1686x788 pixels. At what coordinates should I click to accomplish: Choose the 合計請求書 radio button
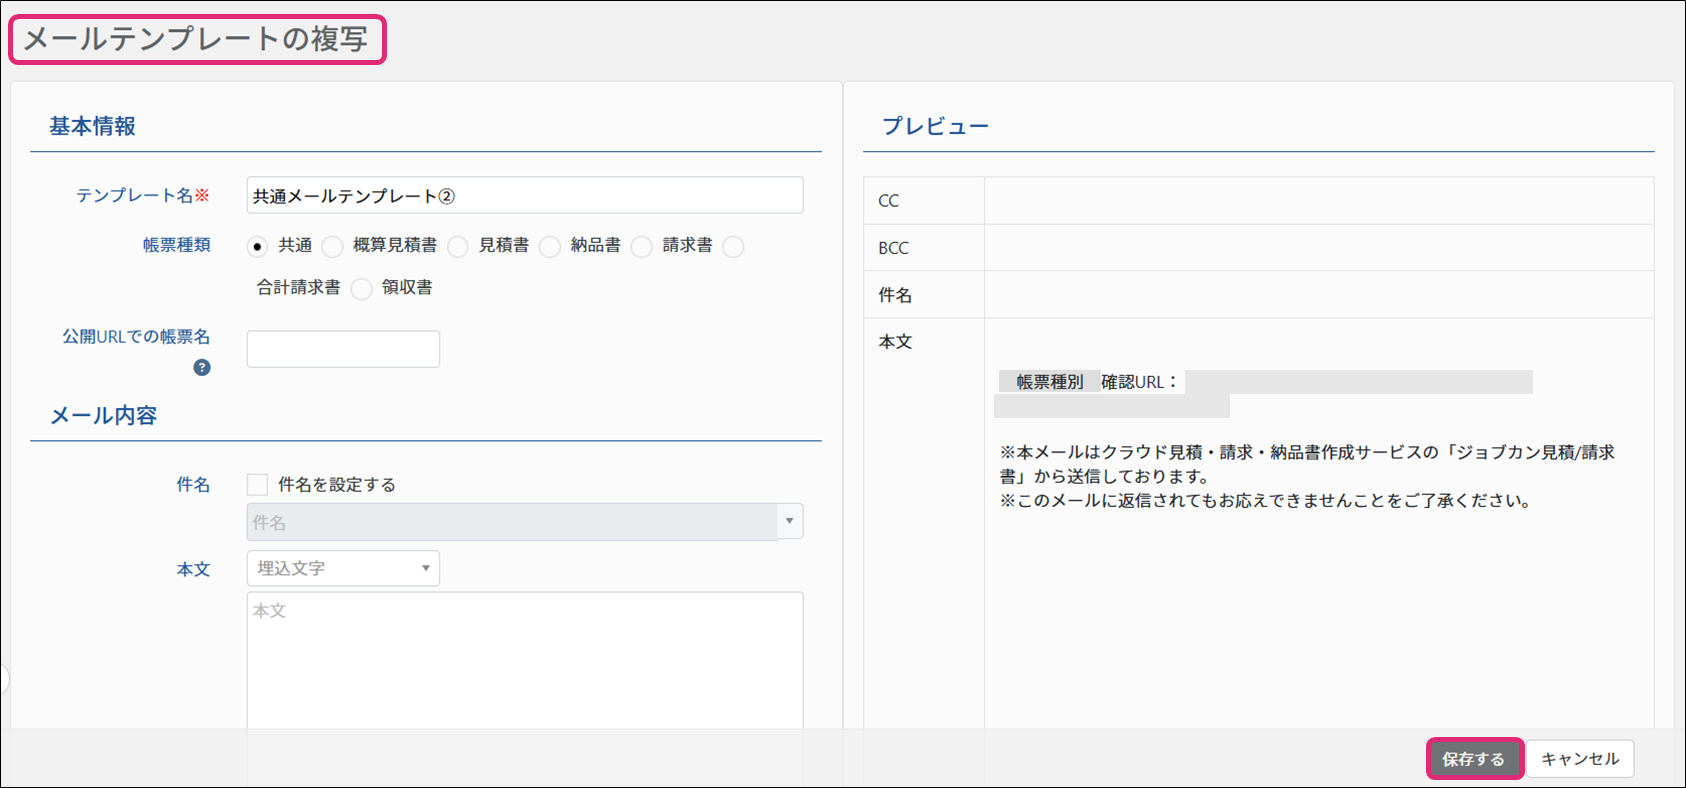tap(734, 247)
